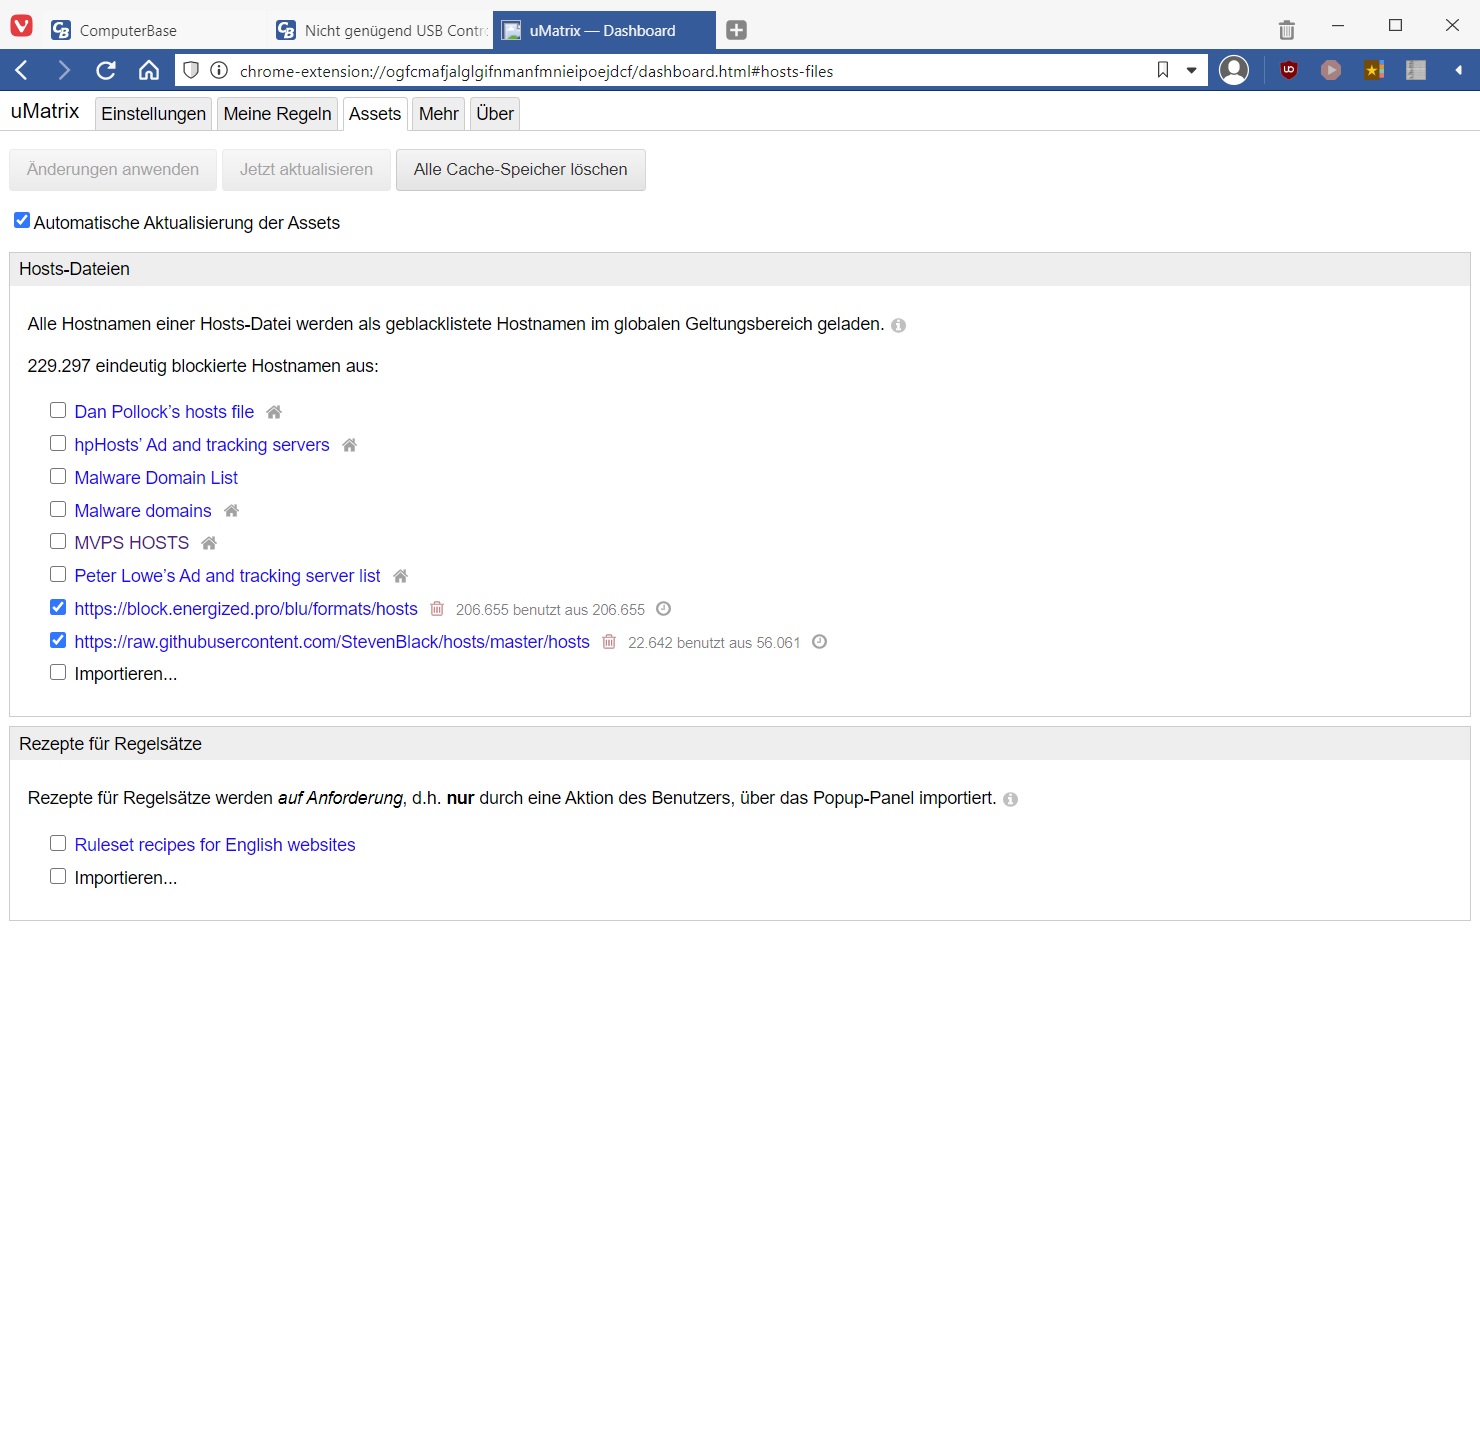Go back with the back arrow
1480x1440 pixels.
click(x=22, y=70)
